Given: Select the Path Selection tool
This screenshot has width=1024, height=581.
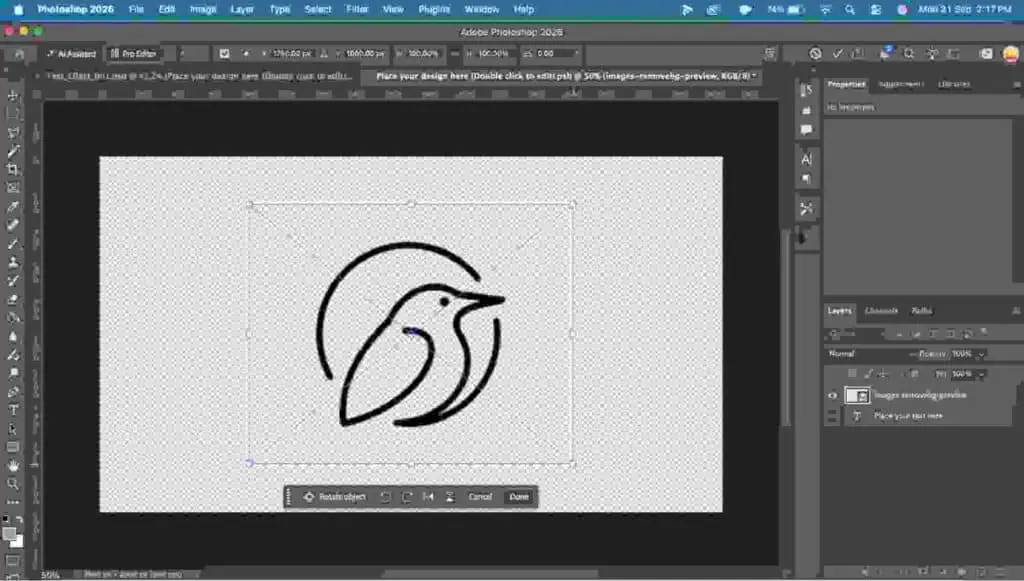Looking at the screenshot, I should [x=12, y=429].
